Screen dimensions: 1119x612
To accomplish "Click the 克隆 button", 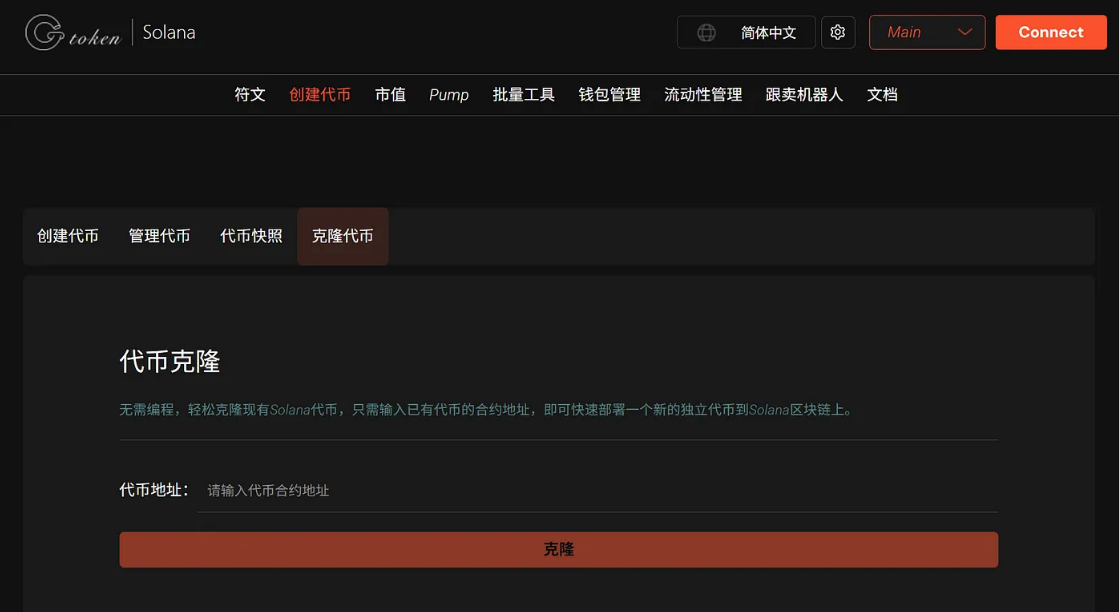I will click(559, 549).
